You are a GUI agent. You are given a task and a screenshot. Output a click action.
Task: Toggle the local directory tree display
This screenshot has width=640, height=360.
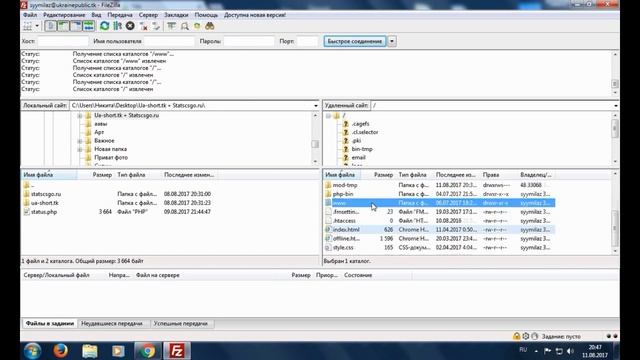coord(63,26)
